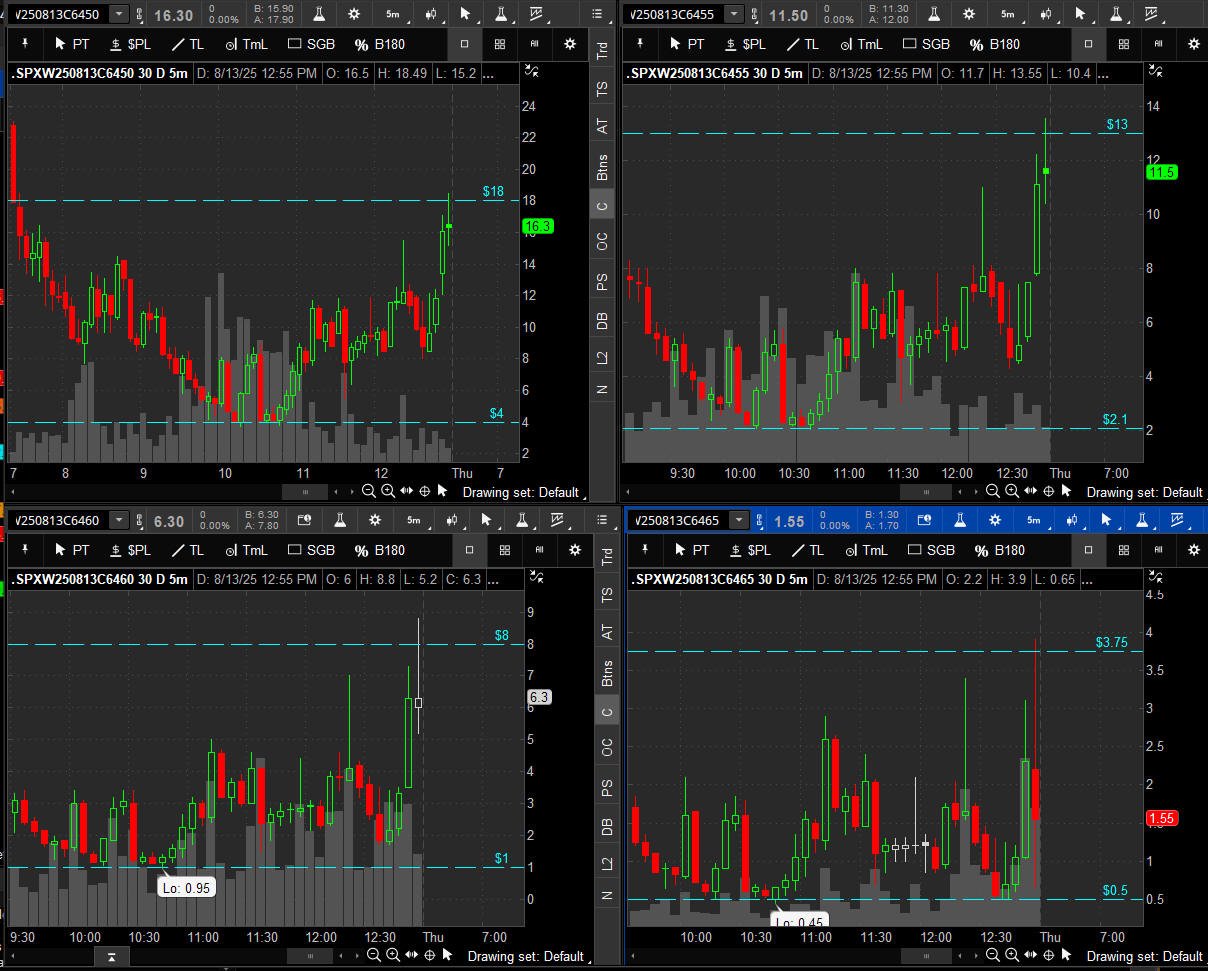Screen dimensions: 1208x971
Task: Select the SGB rectangle tool on C6460 chart
Action: tap(311, 550)
